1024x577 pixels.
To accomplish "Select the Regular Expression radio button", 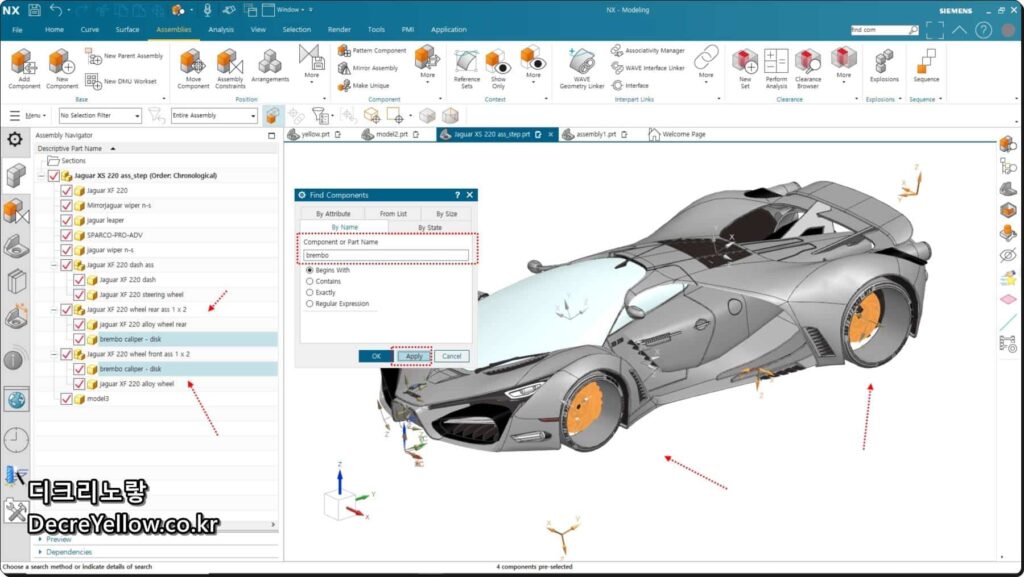I will (310, 304).
